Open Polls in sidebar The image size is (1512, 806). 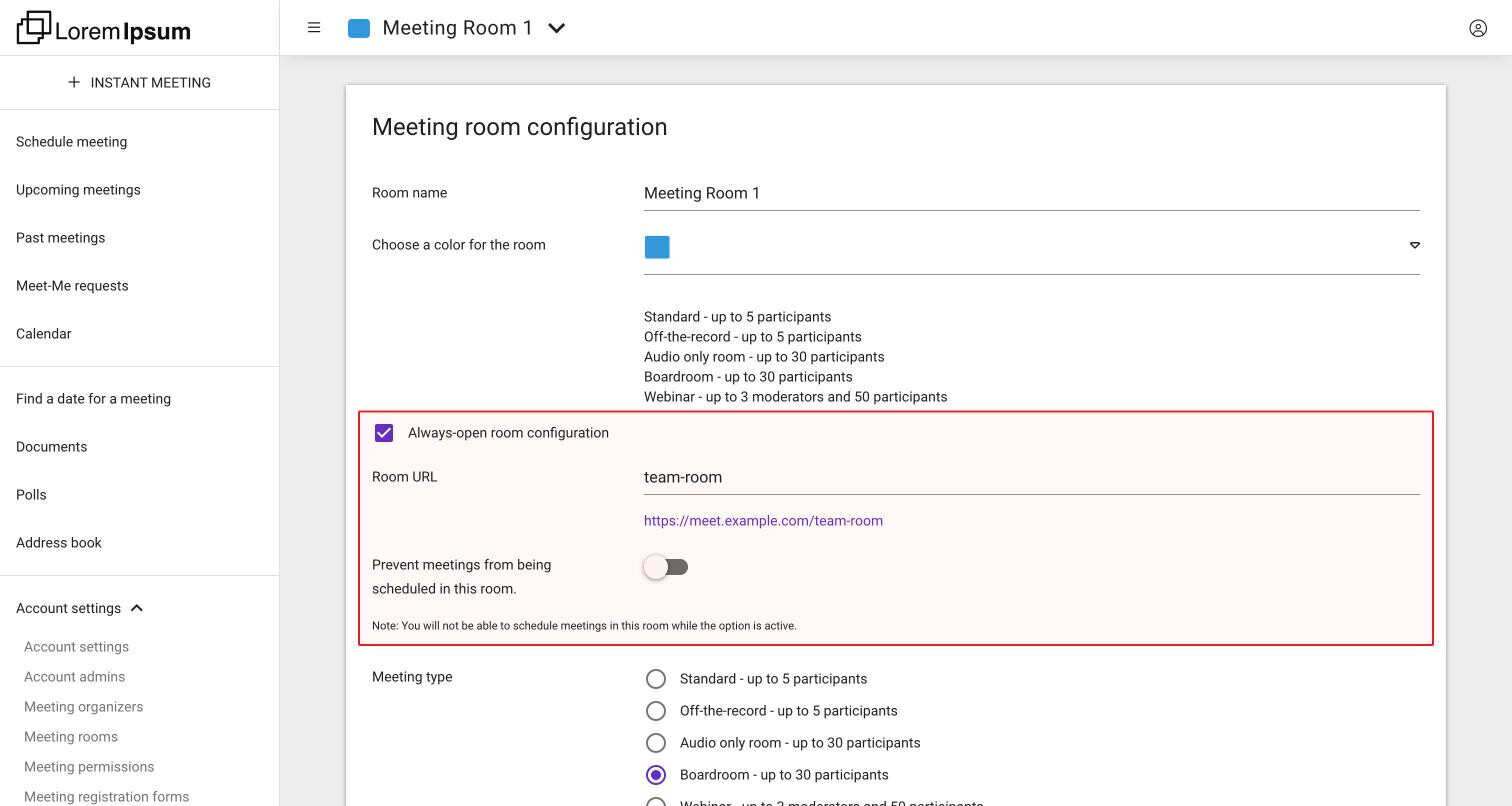pos(31,495)
